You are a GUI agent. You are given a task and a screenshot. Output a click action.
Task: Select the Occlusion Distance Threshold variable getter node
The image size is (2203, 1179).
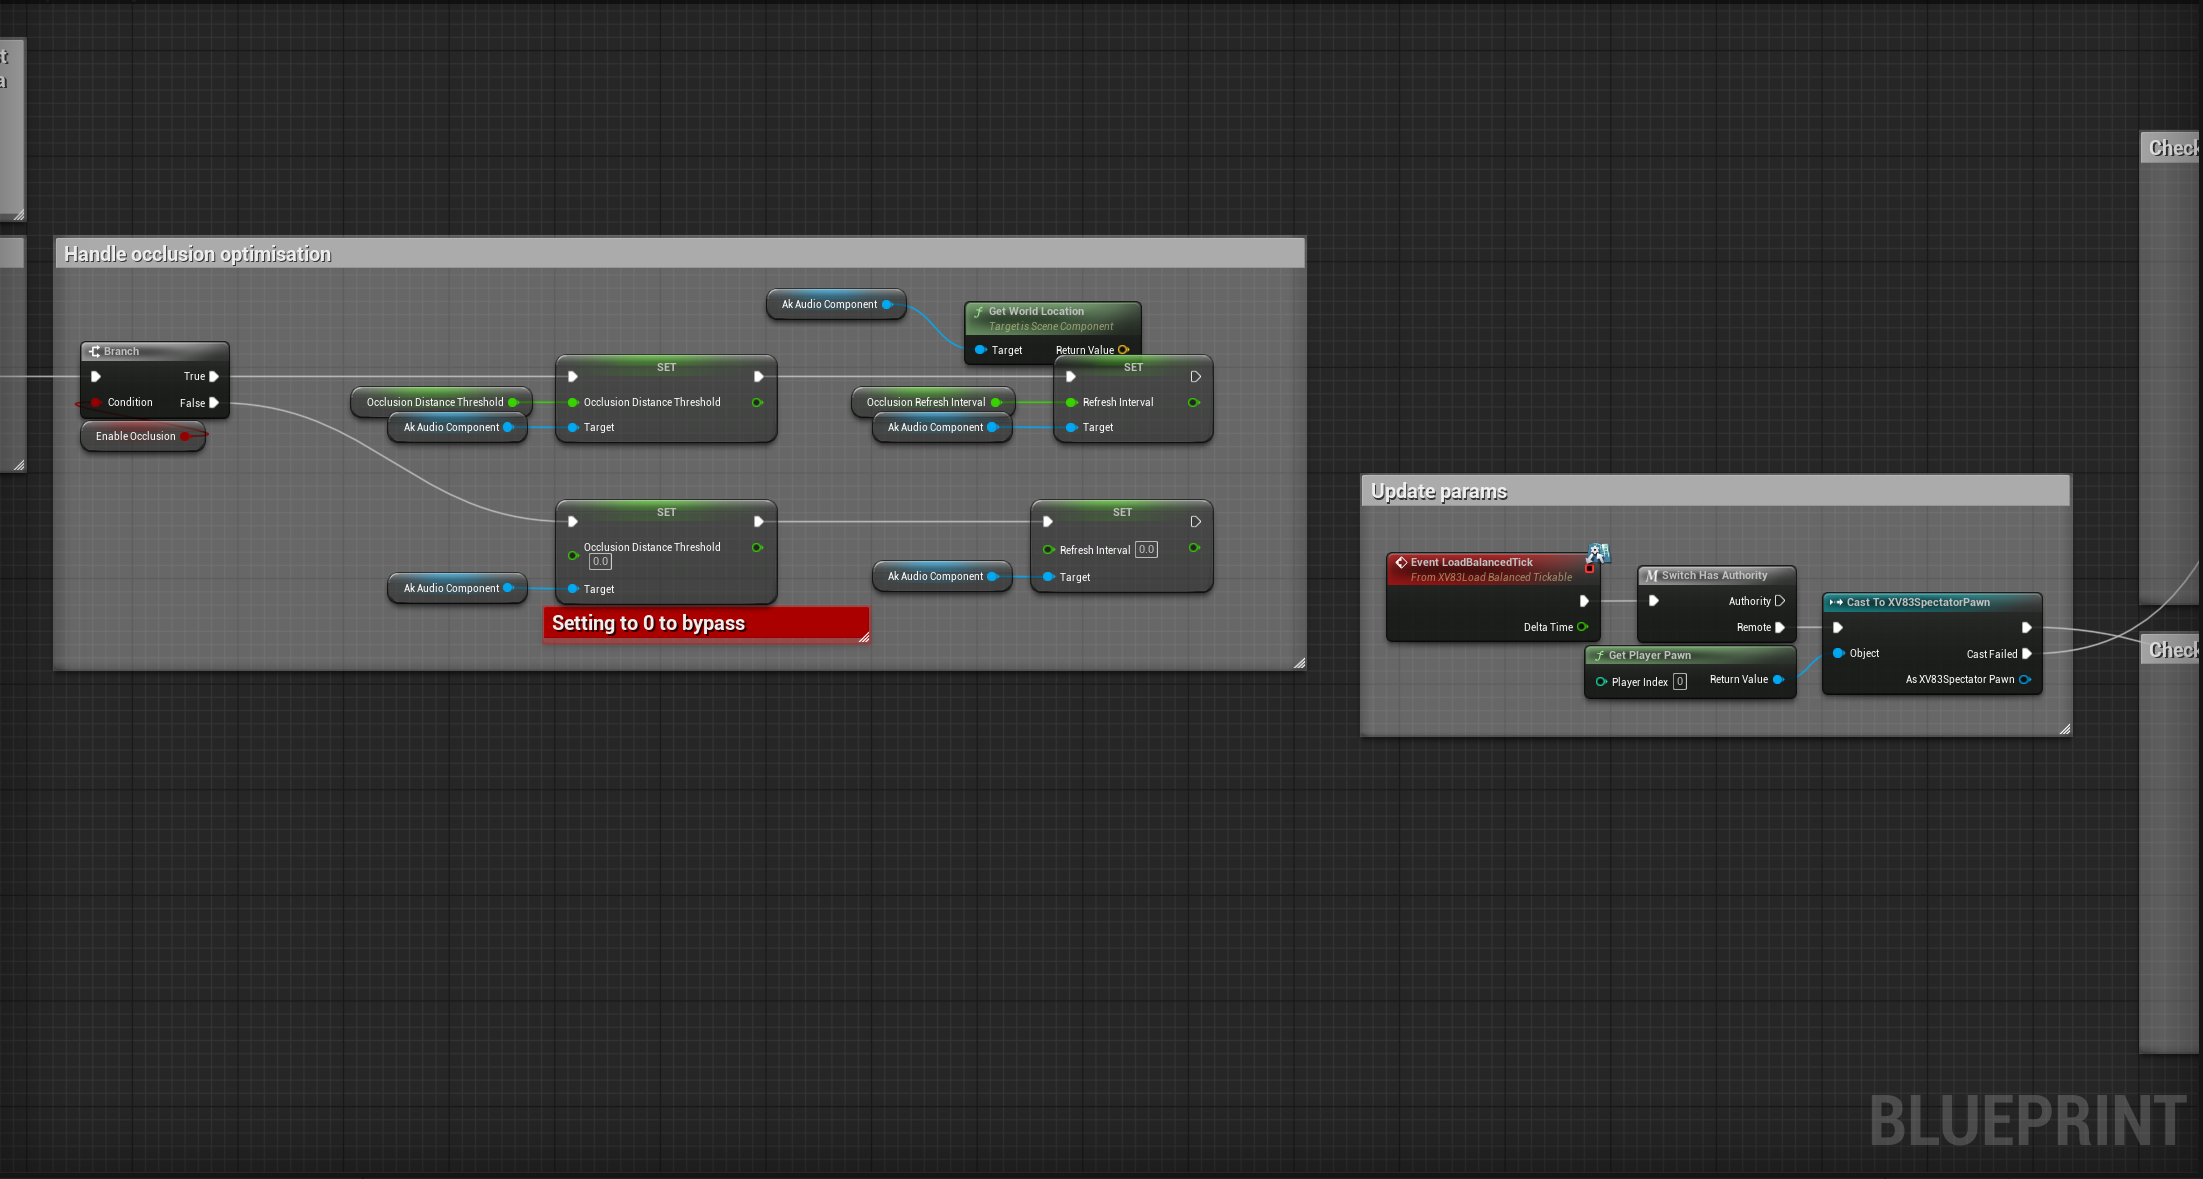tap(441, 402)
